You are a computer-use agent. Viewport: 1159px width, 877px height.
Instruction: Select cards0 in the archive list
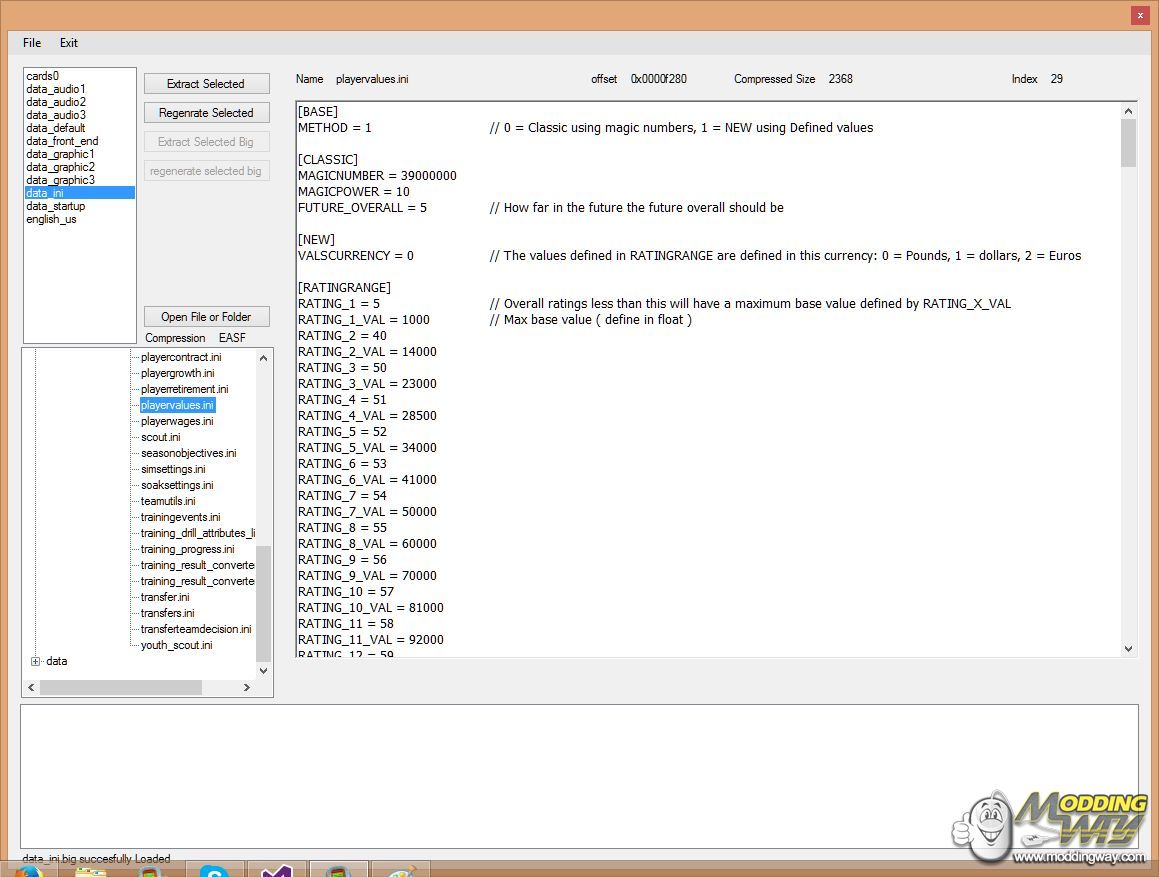tap(42, 76)
